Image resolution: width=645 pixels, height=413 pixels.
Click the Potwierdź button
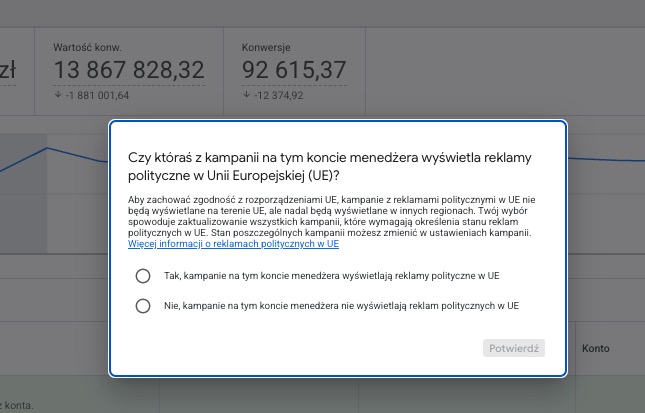click(514, 348)
